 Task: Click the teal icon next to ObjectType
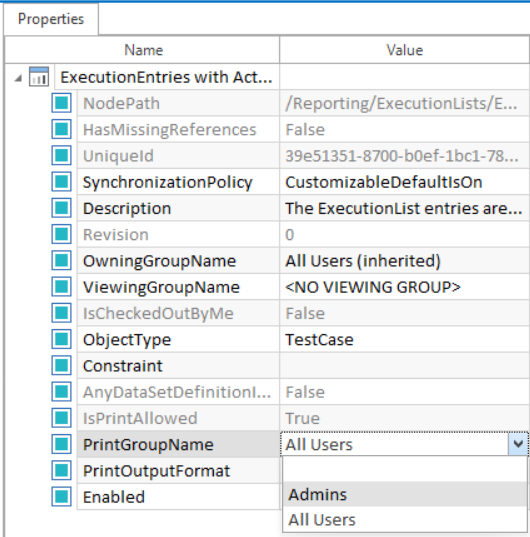click(62, 339)
